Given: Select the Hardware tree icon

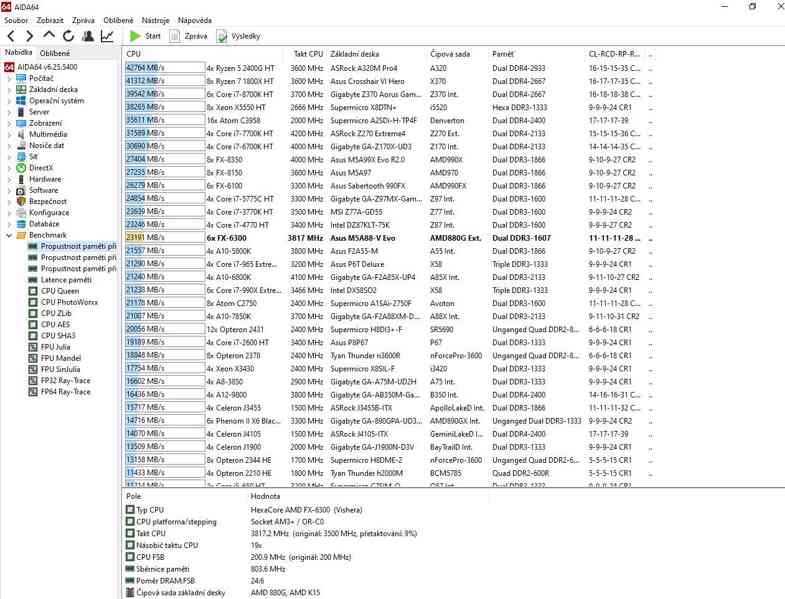Looking at the screenshot, I should click(x=21, y=179).
